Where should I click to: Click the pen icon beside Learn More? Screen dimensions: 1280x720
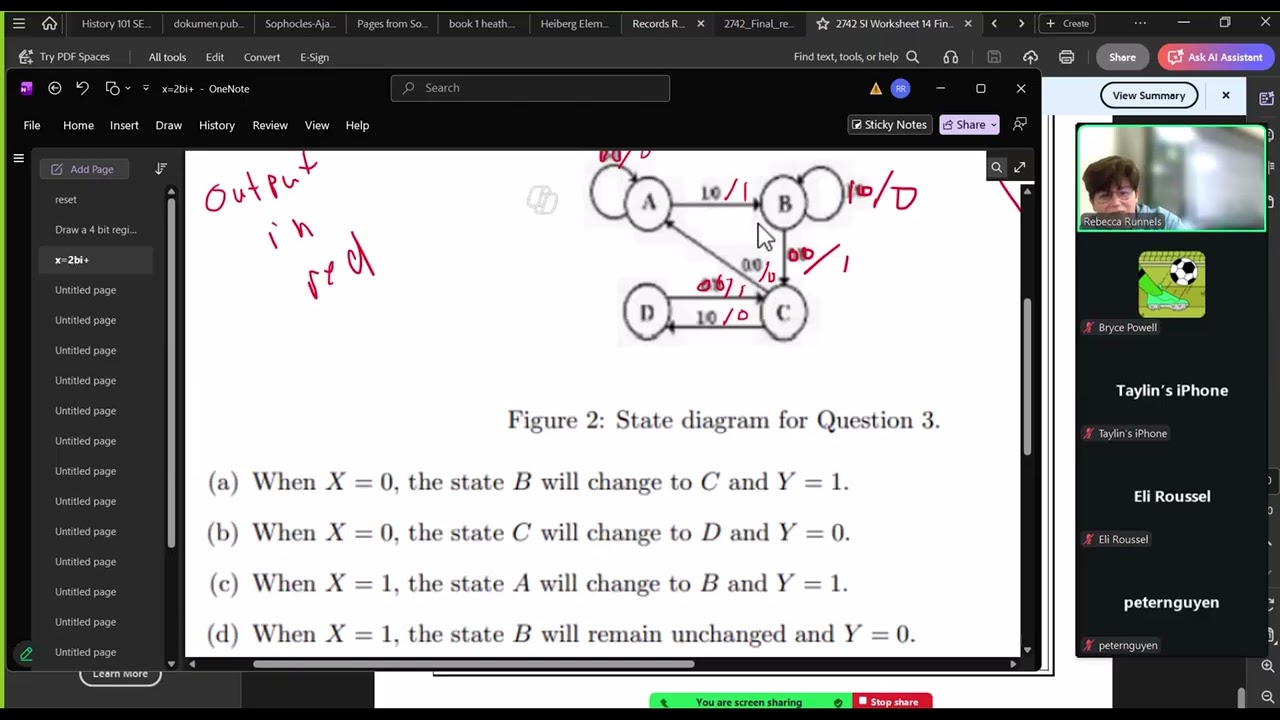point(26,654)
